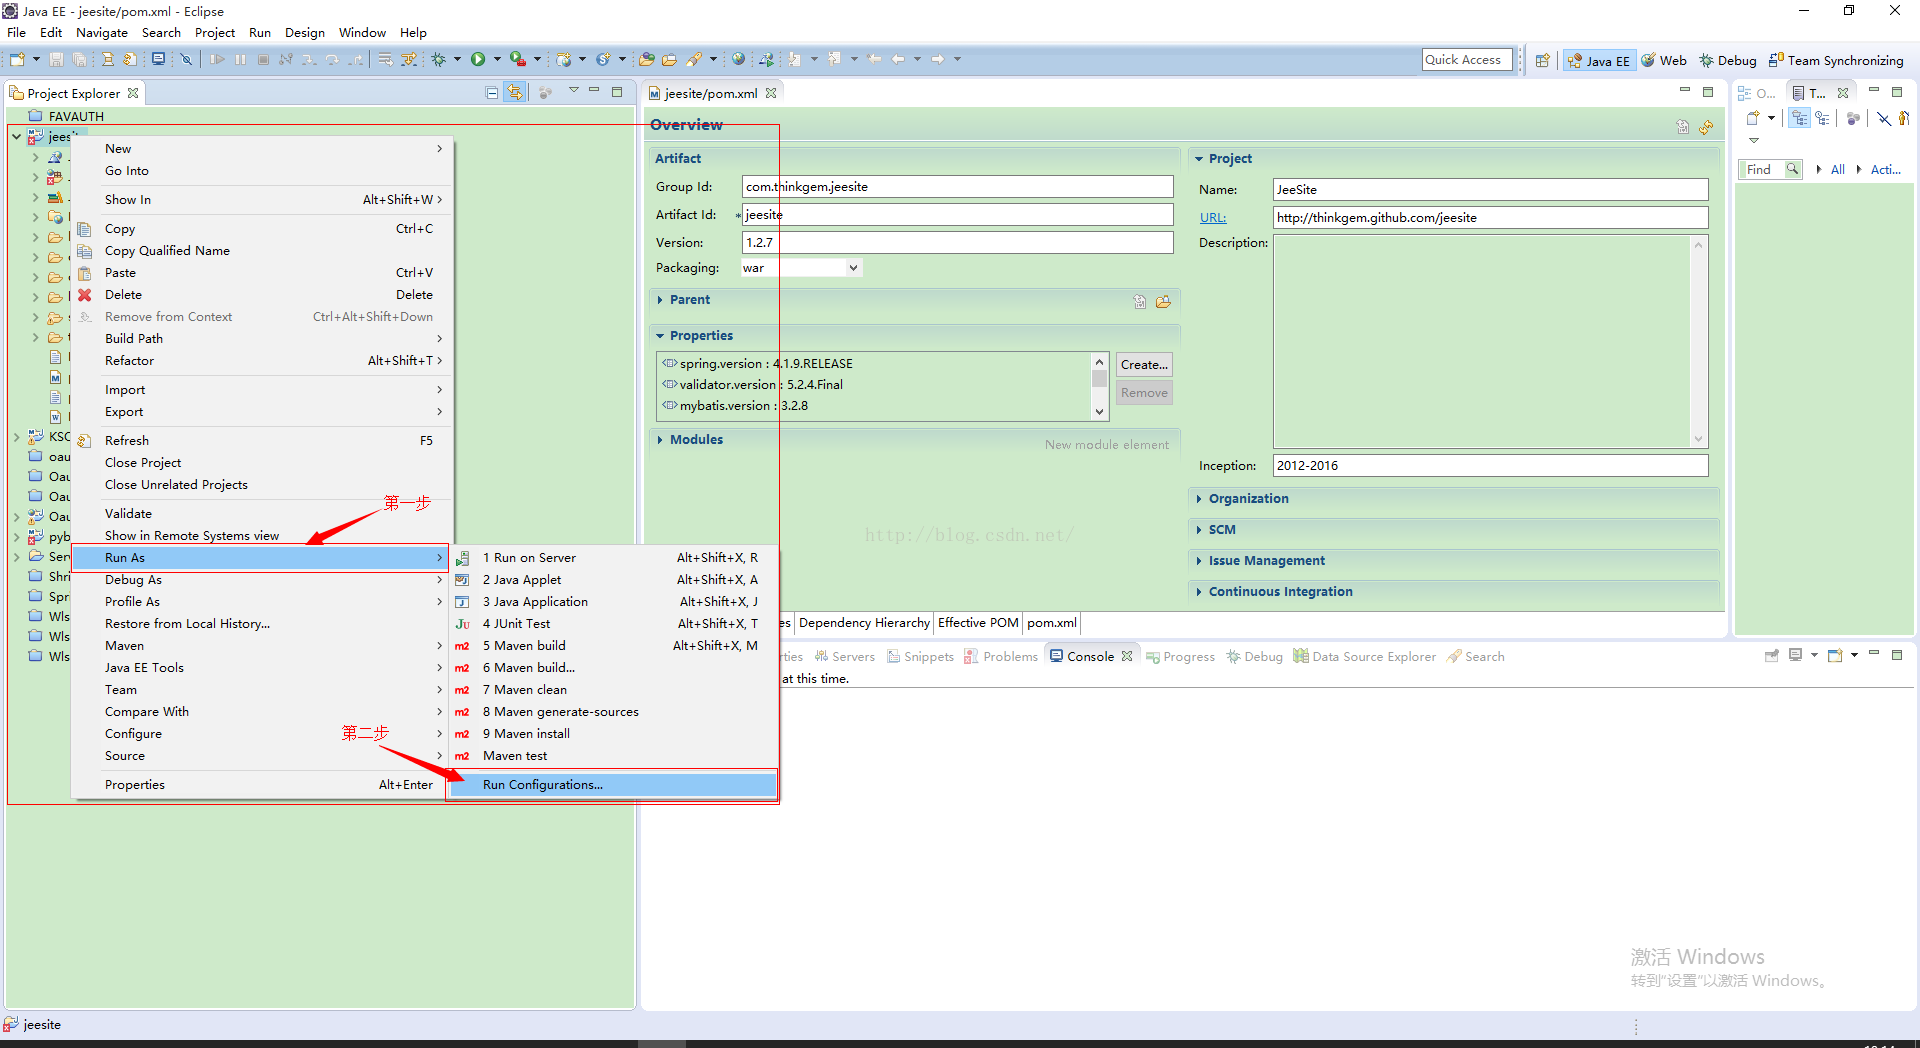This screenshot has height=1048, width=1920.
Task: Open the Project Explorer view menu triangle
Action: coord(574,91)
